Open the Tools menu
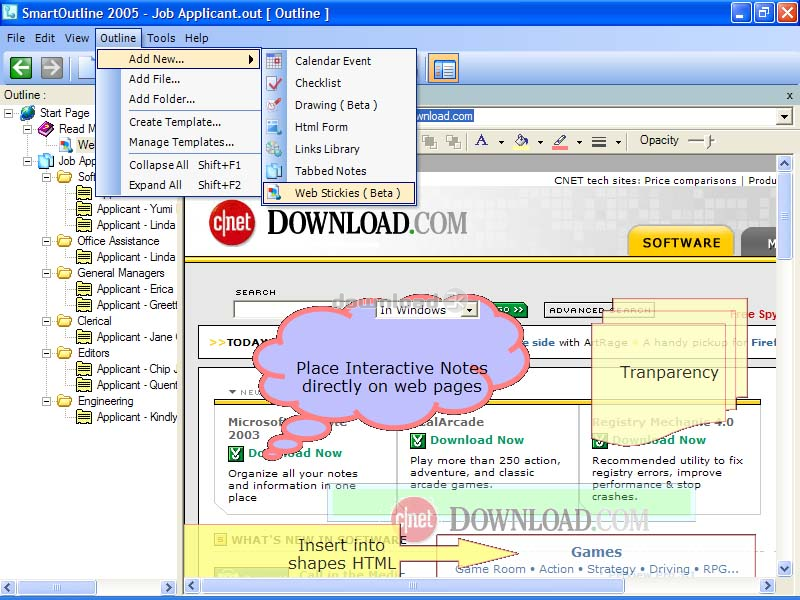Image resolution: width=800 pixels, height=600 pixels. tap(161, 38)
